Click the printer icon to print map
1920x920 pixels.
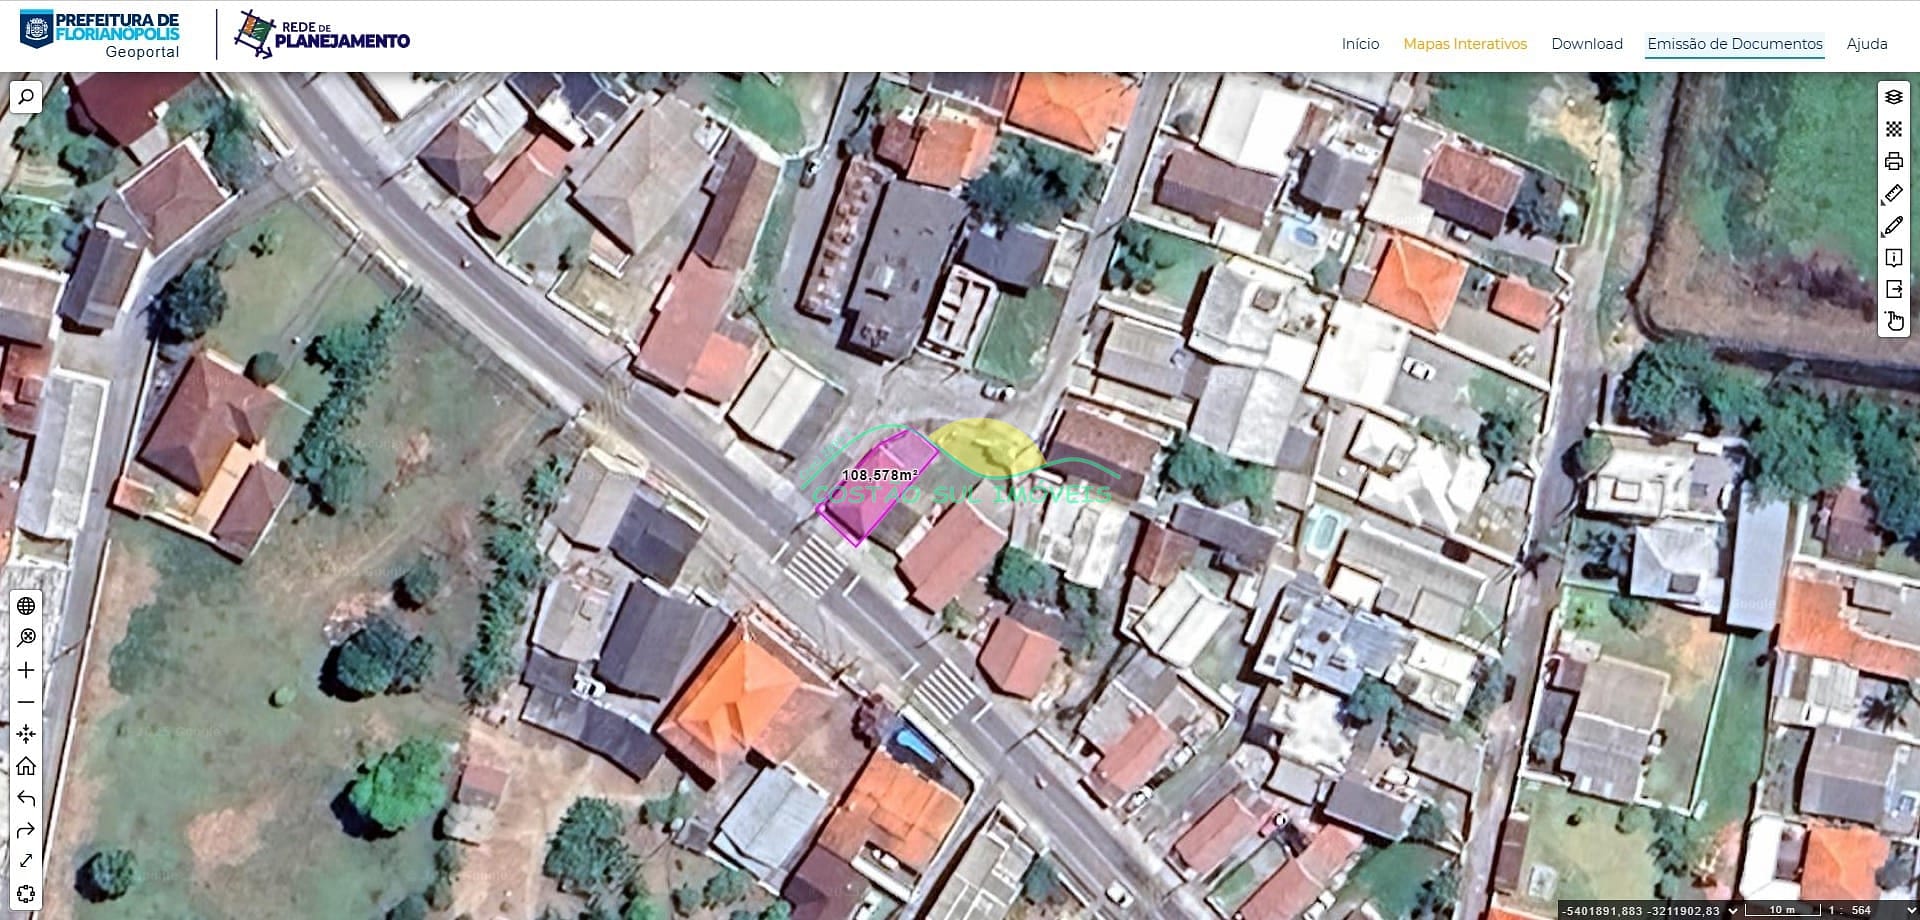pos(1893,161)
